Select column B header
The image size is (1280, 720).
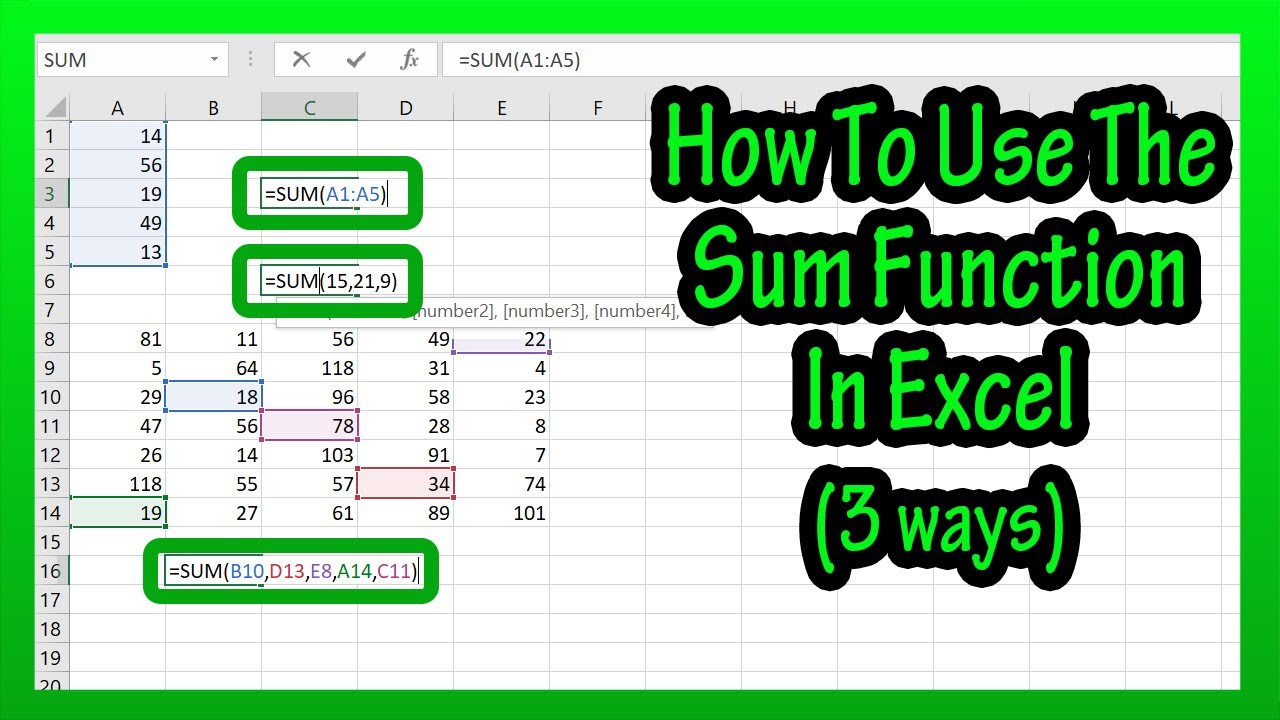click(213, 108)
